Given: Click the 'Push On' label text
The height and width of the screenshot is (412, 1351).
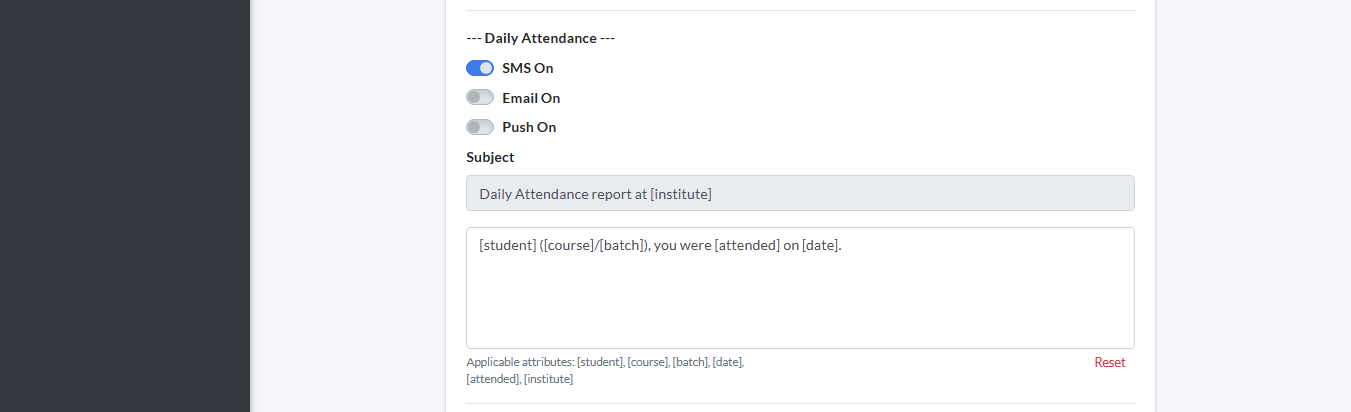Looking at the screenshot, I should [x=529, y=127].
